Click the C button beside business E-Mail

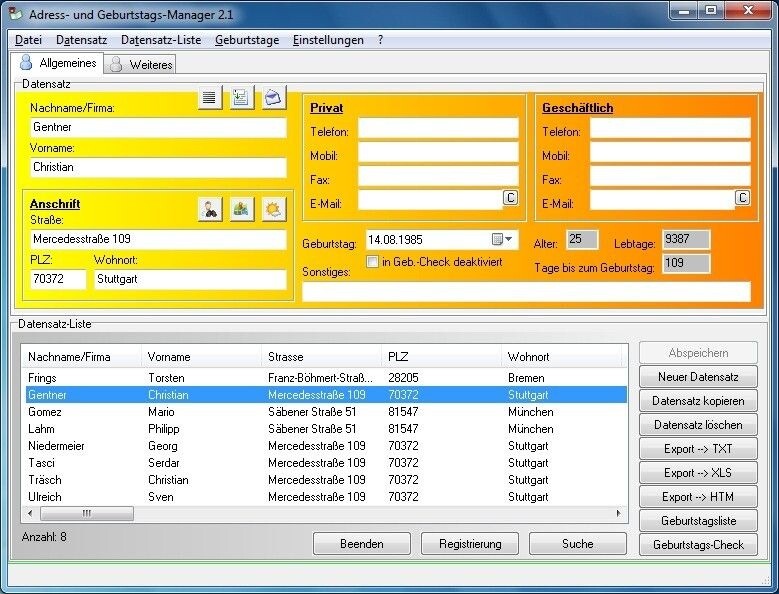[742, 198]
